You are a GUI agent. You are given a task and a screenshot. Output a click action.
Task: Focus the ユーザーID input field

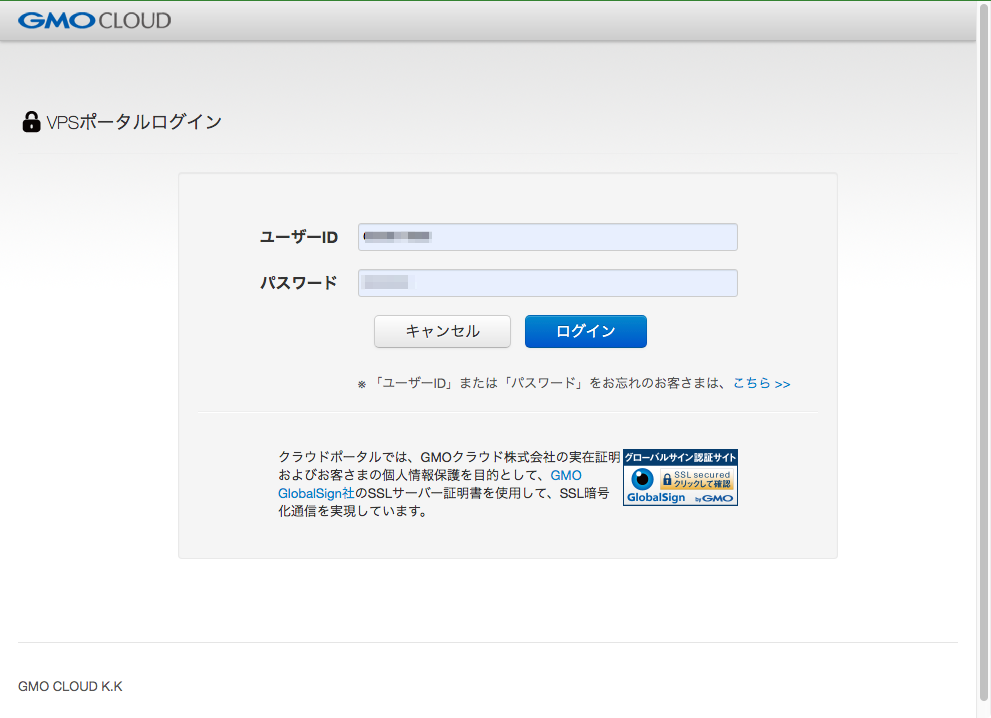pyautogui.click(x=547, y=237)
